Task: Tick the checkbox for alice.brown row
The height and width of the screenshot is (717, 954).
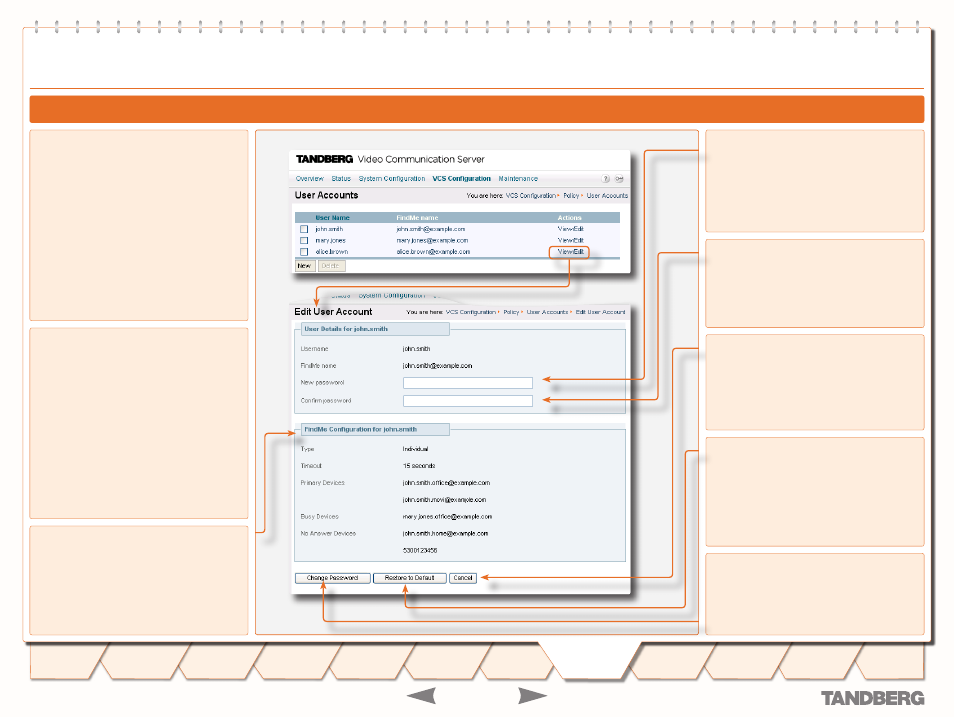Action: 304,251
